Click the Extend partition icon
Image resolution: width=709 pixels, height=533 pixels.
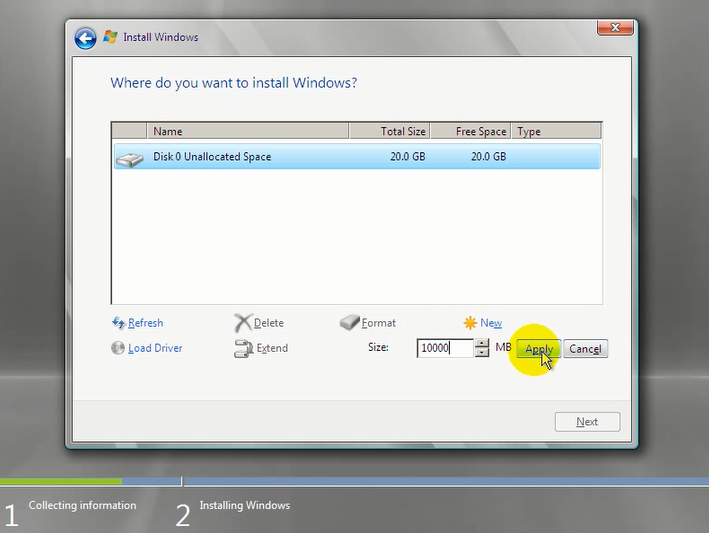pos(244,349)
